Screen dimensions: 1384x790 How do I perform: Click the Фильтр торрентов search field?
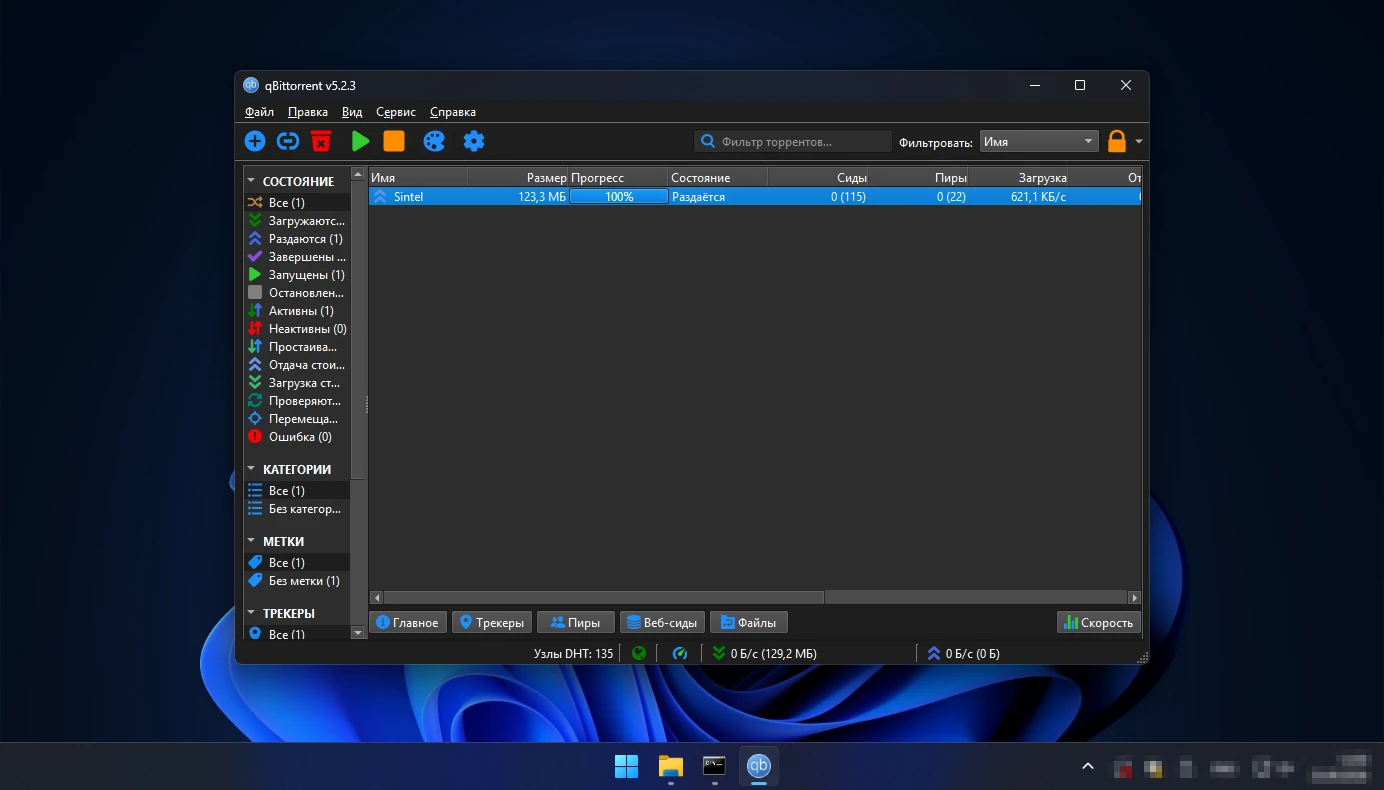coord(793,142)
